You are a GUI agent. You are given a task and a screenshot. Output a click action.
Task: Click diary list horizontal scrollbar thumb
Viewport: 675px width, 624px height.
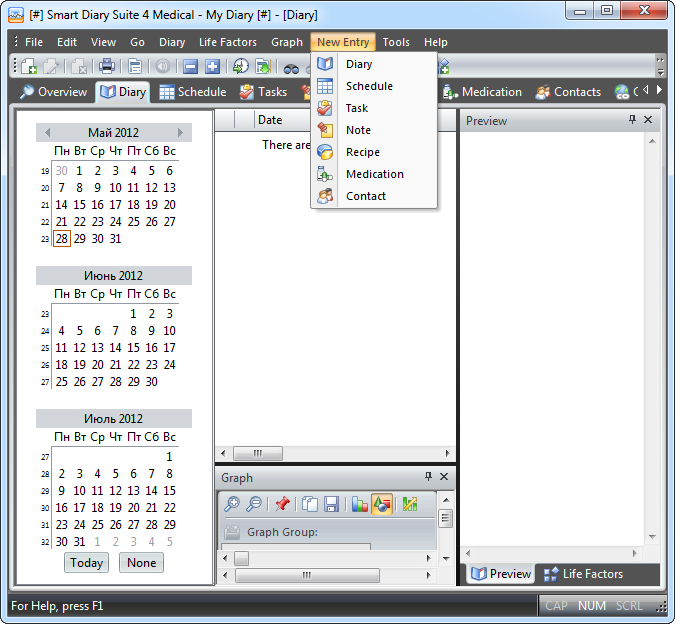point(258,453)
